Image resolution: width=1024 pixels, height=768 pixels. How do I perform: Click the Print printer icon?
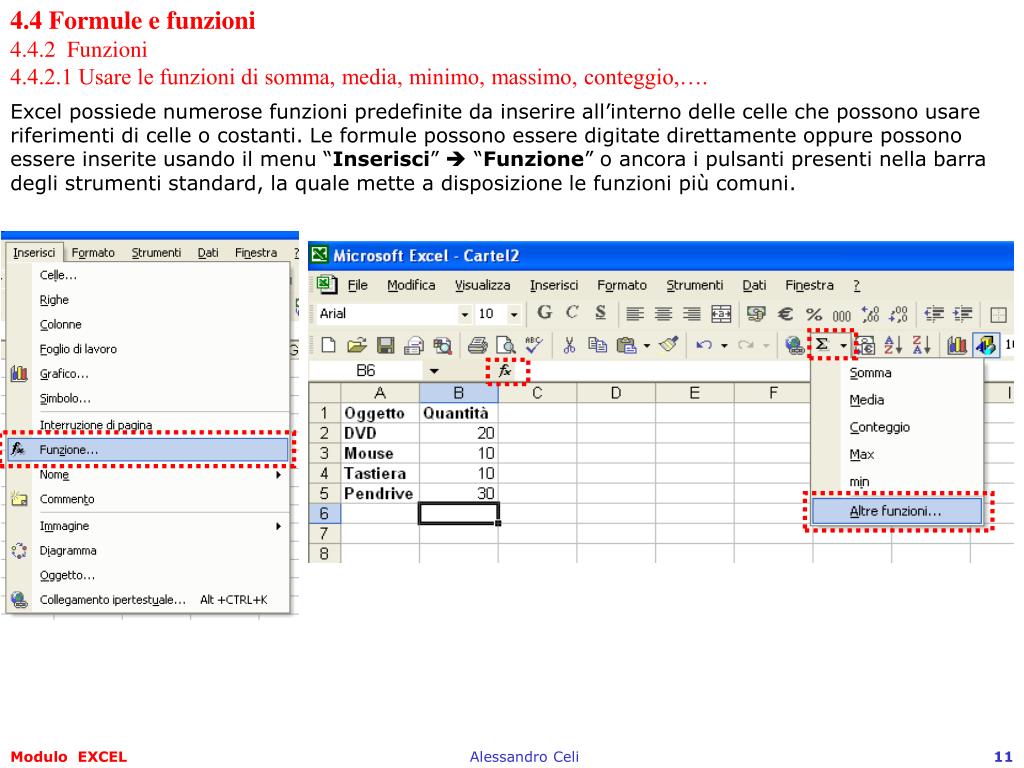(x=477, y=345)
